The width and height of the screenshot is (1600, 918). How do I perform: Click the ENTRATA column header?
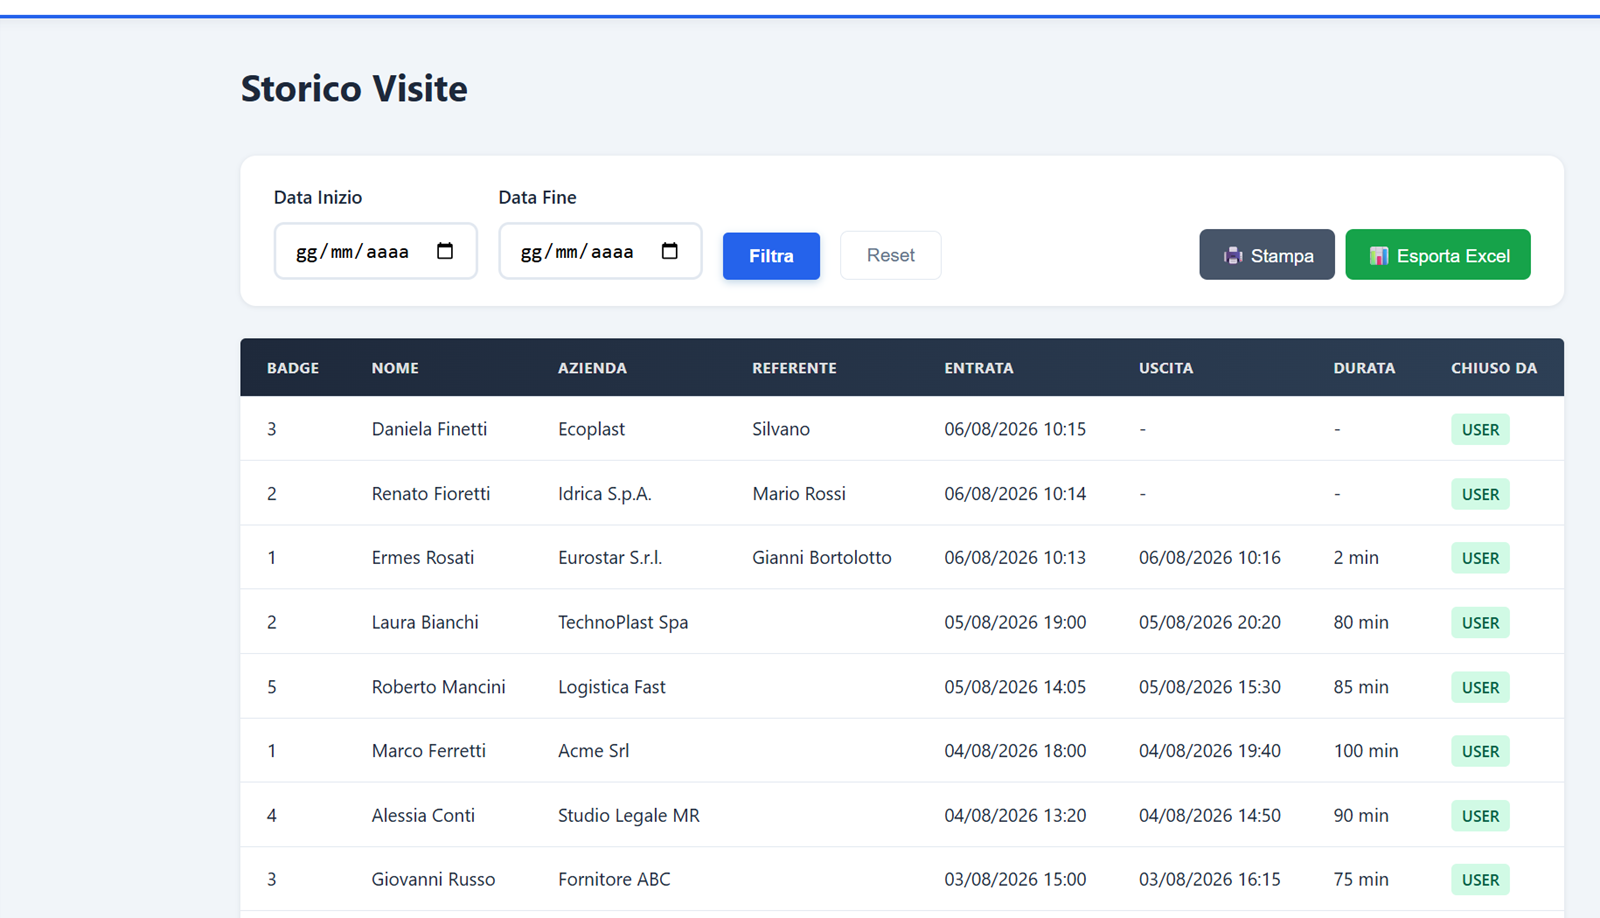(979, 368)
